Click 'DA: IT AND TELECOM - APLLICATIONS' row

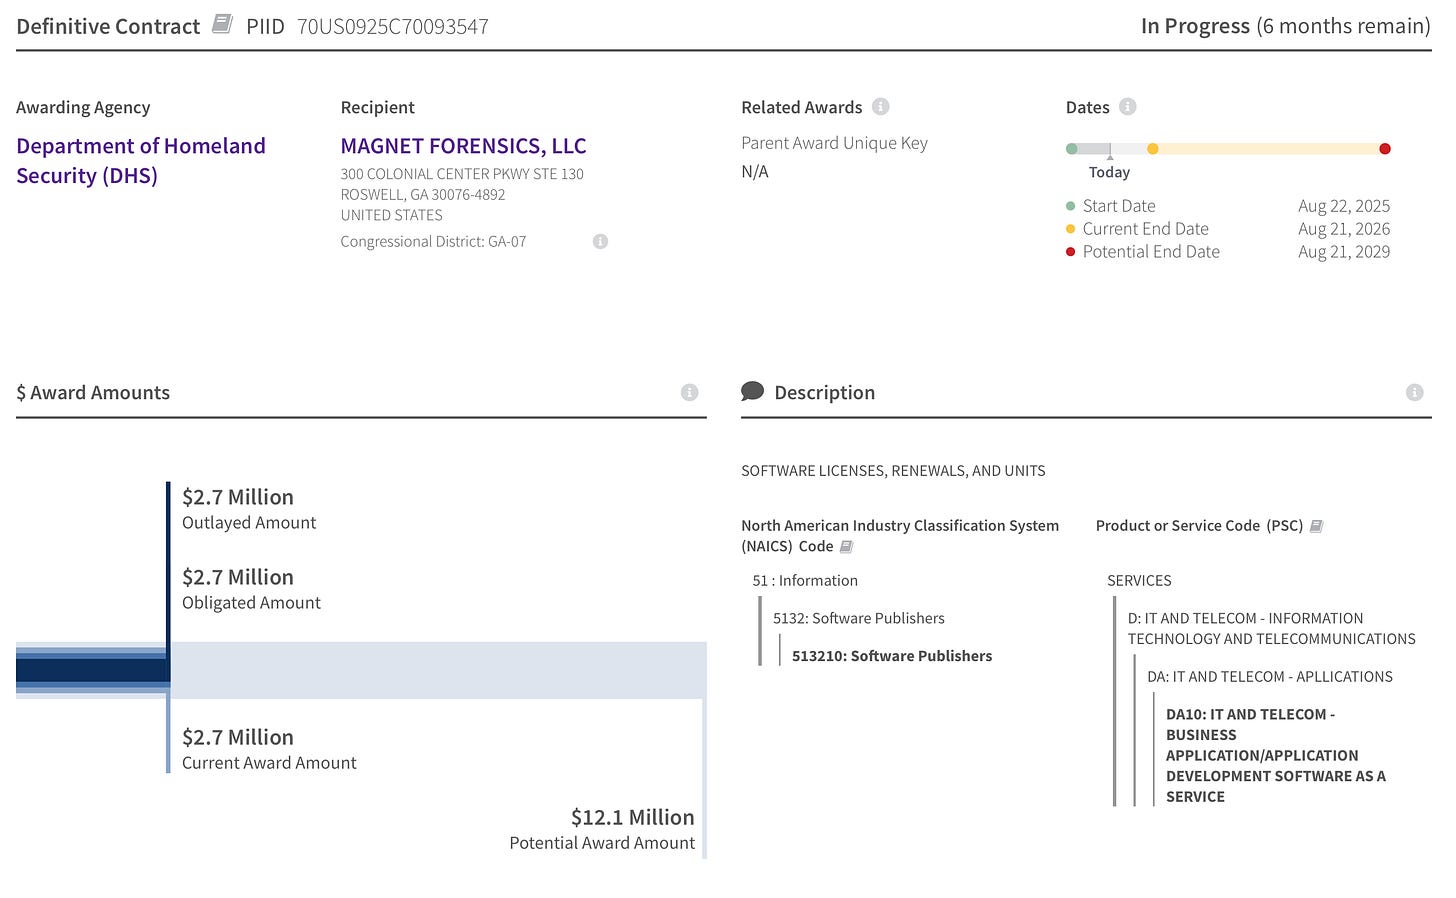click(1270, 676)
